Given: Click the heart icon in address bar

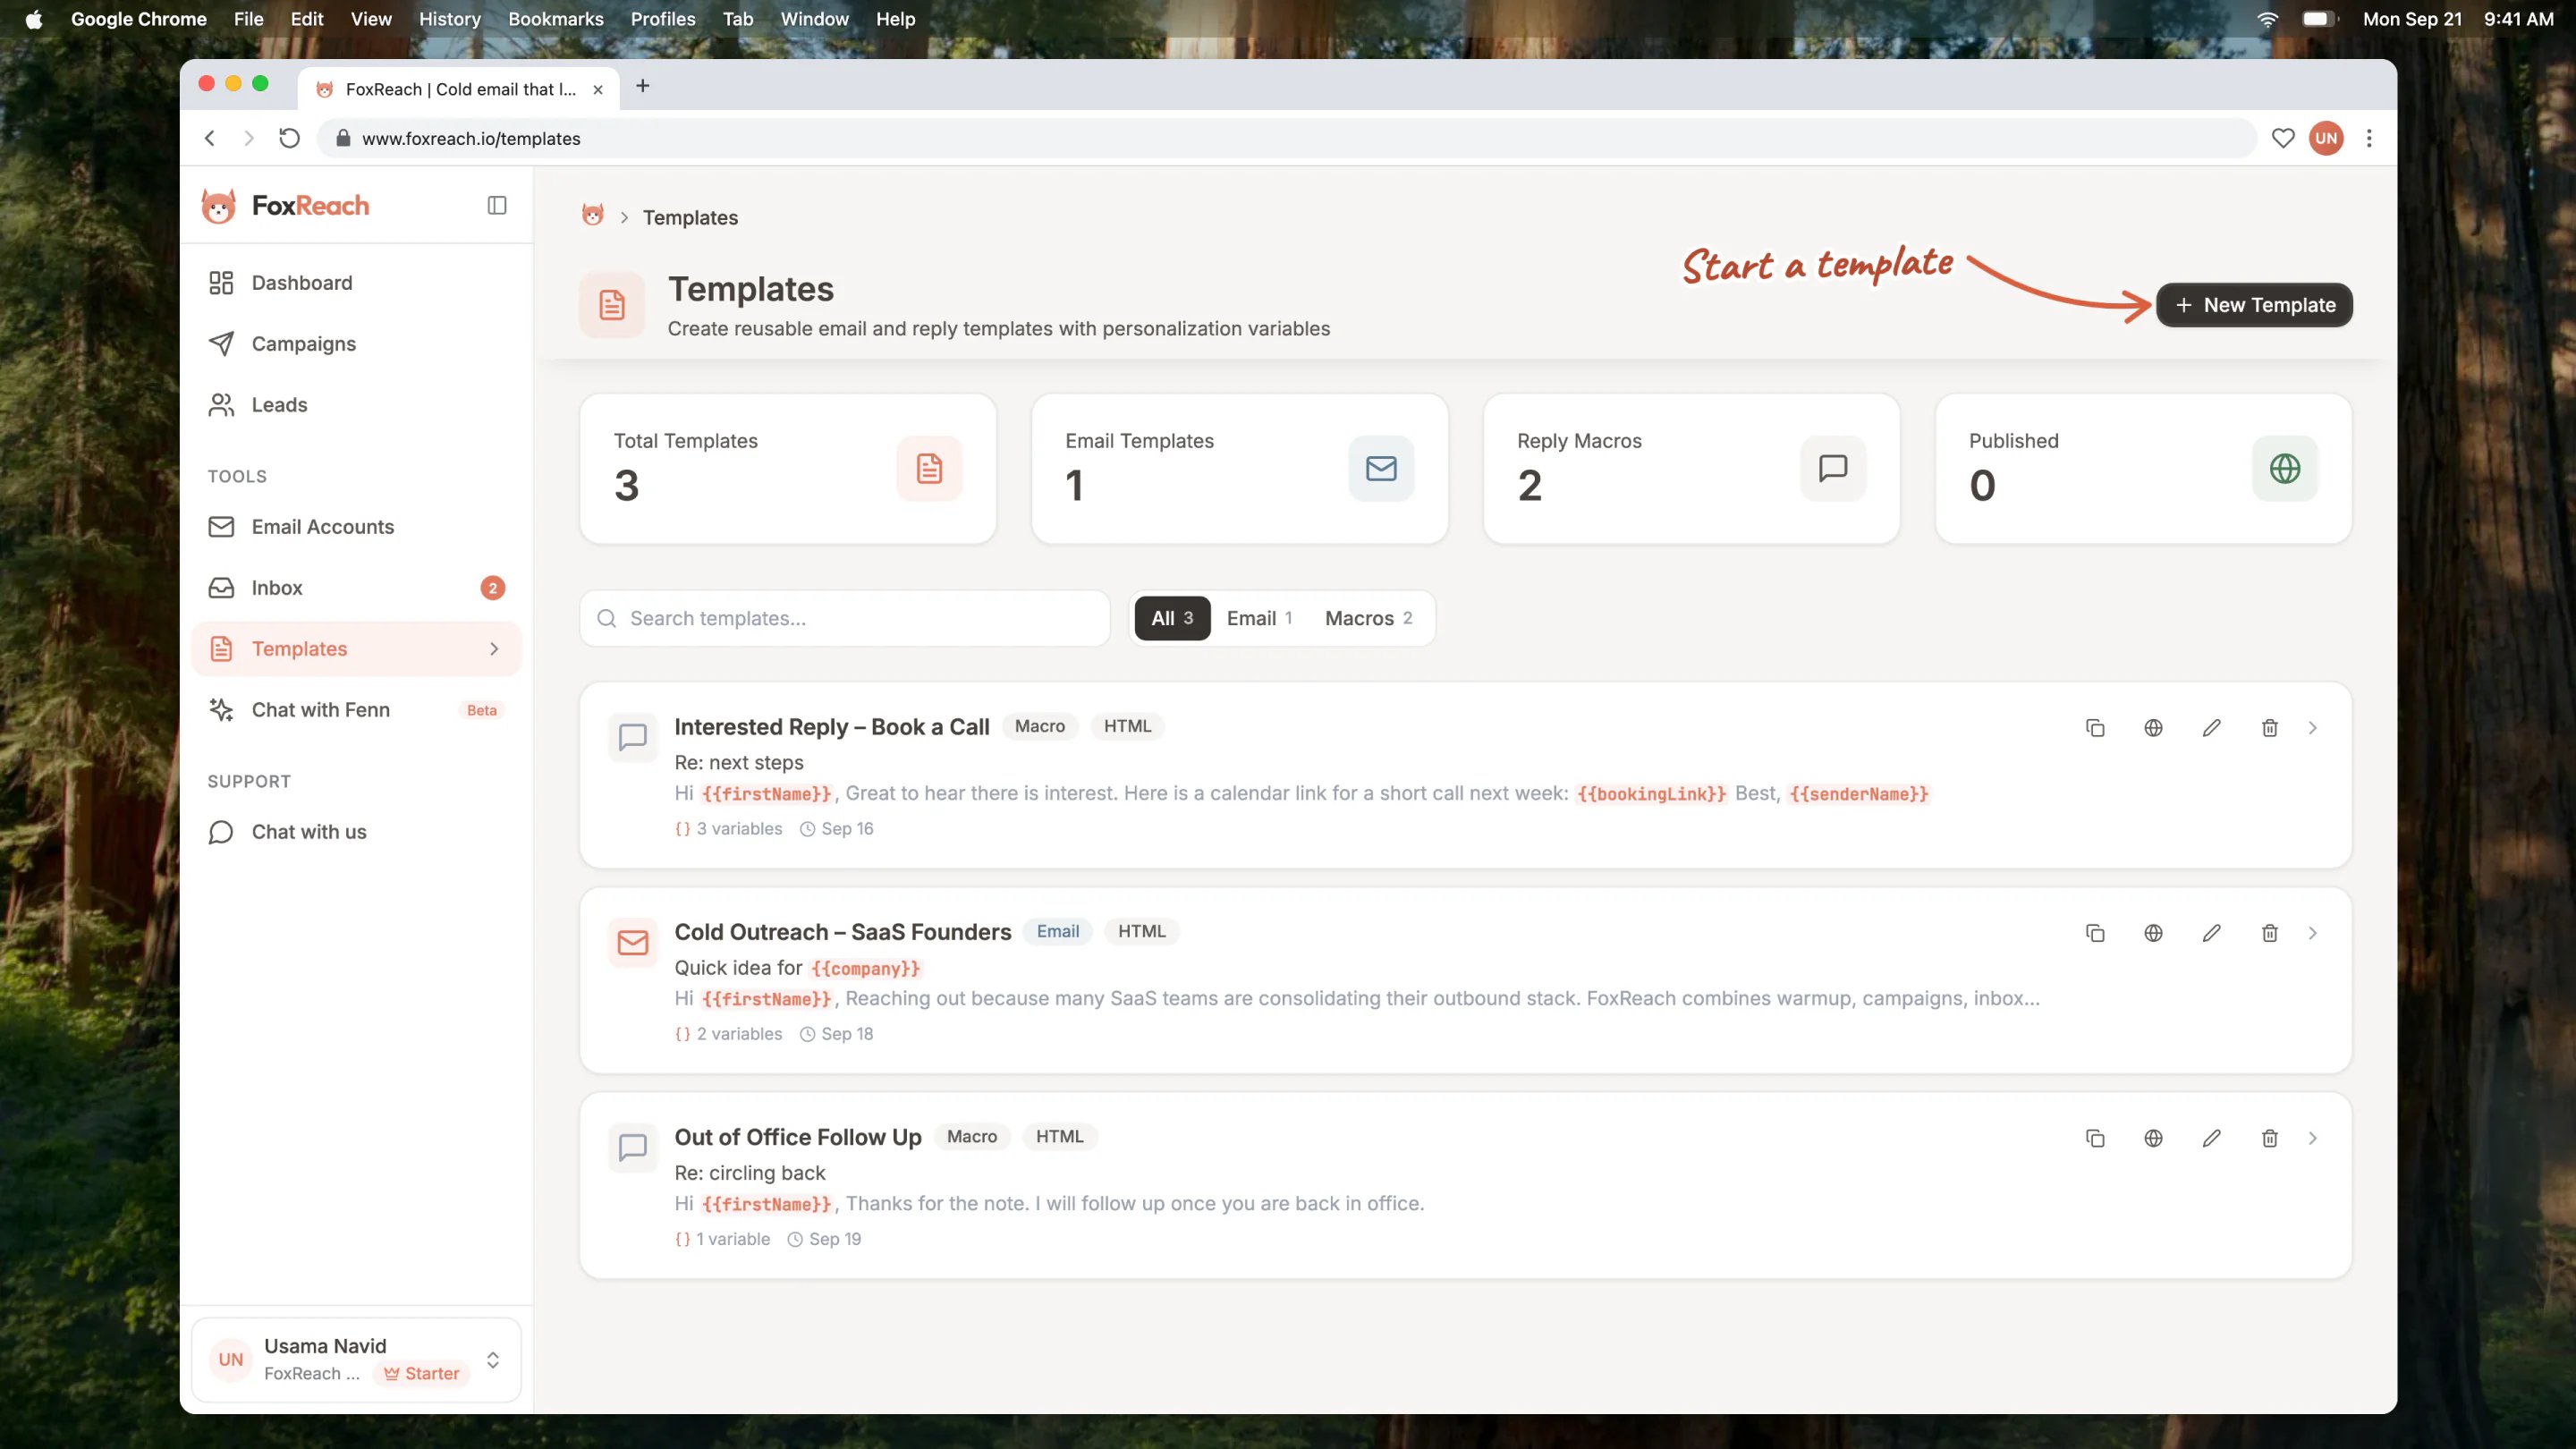Looking at the screenshot, I should tap(2282, 138).
